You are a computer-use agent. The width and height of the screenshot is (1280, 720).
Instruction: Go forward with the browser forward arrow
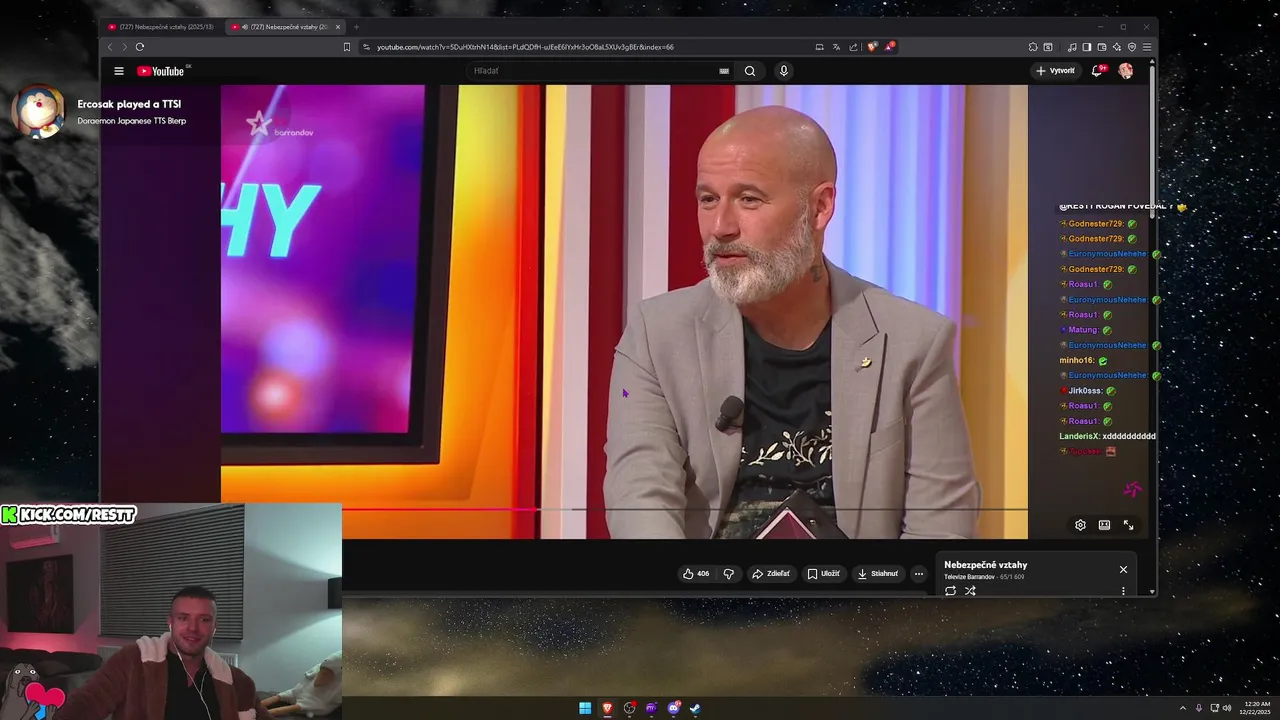point(124,47)
